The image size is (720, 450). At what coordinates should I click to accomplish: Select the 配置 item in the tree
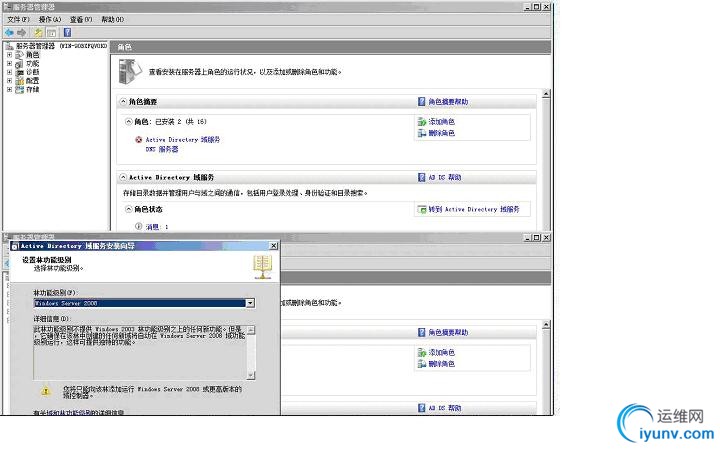pyautogui.click(x=32, y=81)
